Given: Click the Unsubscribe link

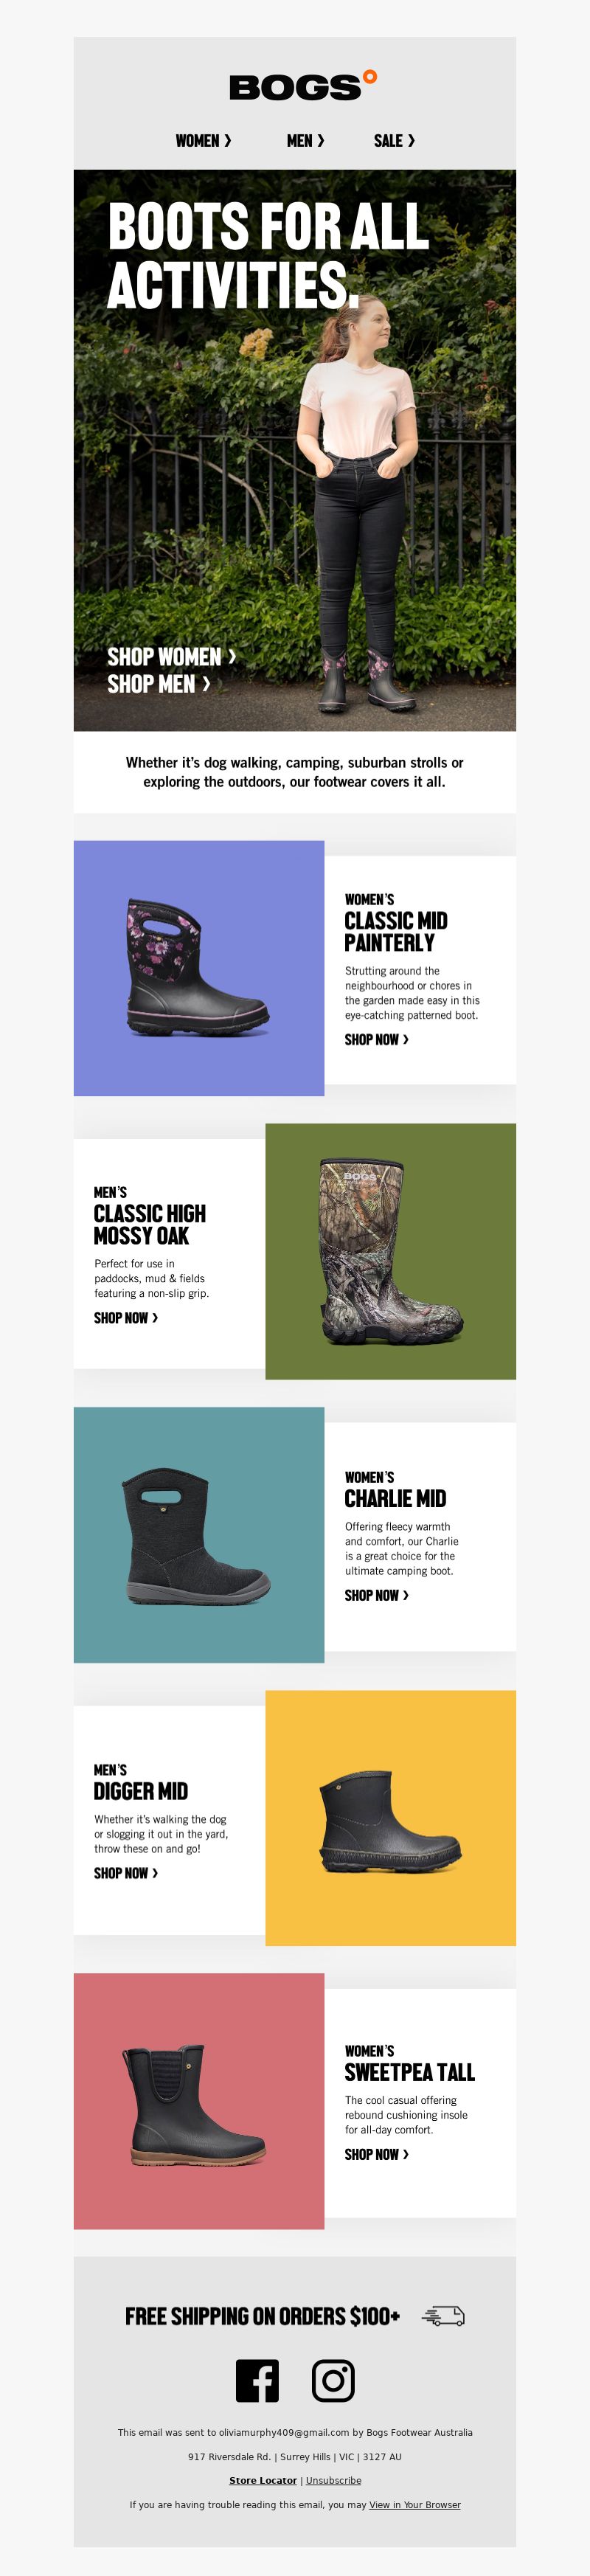Looking at the screenshot, I should tap(333, 2480).
